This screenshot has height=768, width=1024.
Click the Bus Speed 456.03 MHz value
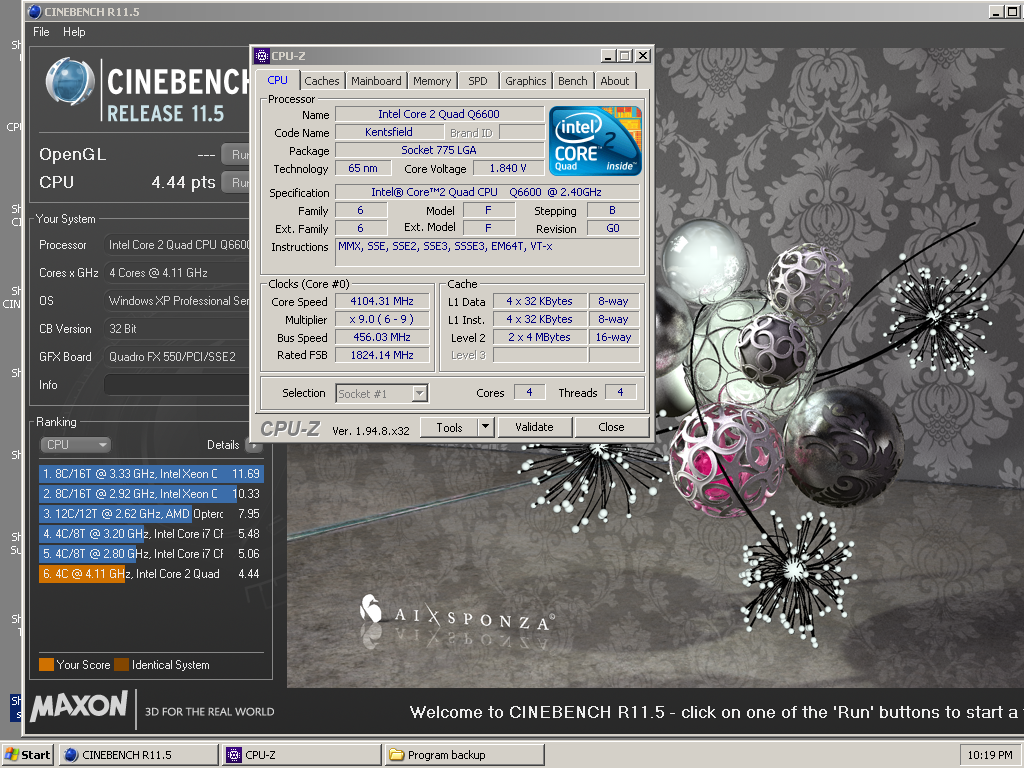coord(382,337)
